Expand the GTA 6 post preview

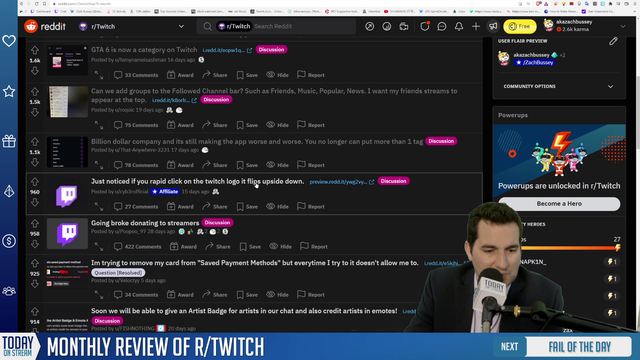pyautogui.click(x=99, y=75)
